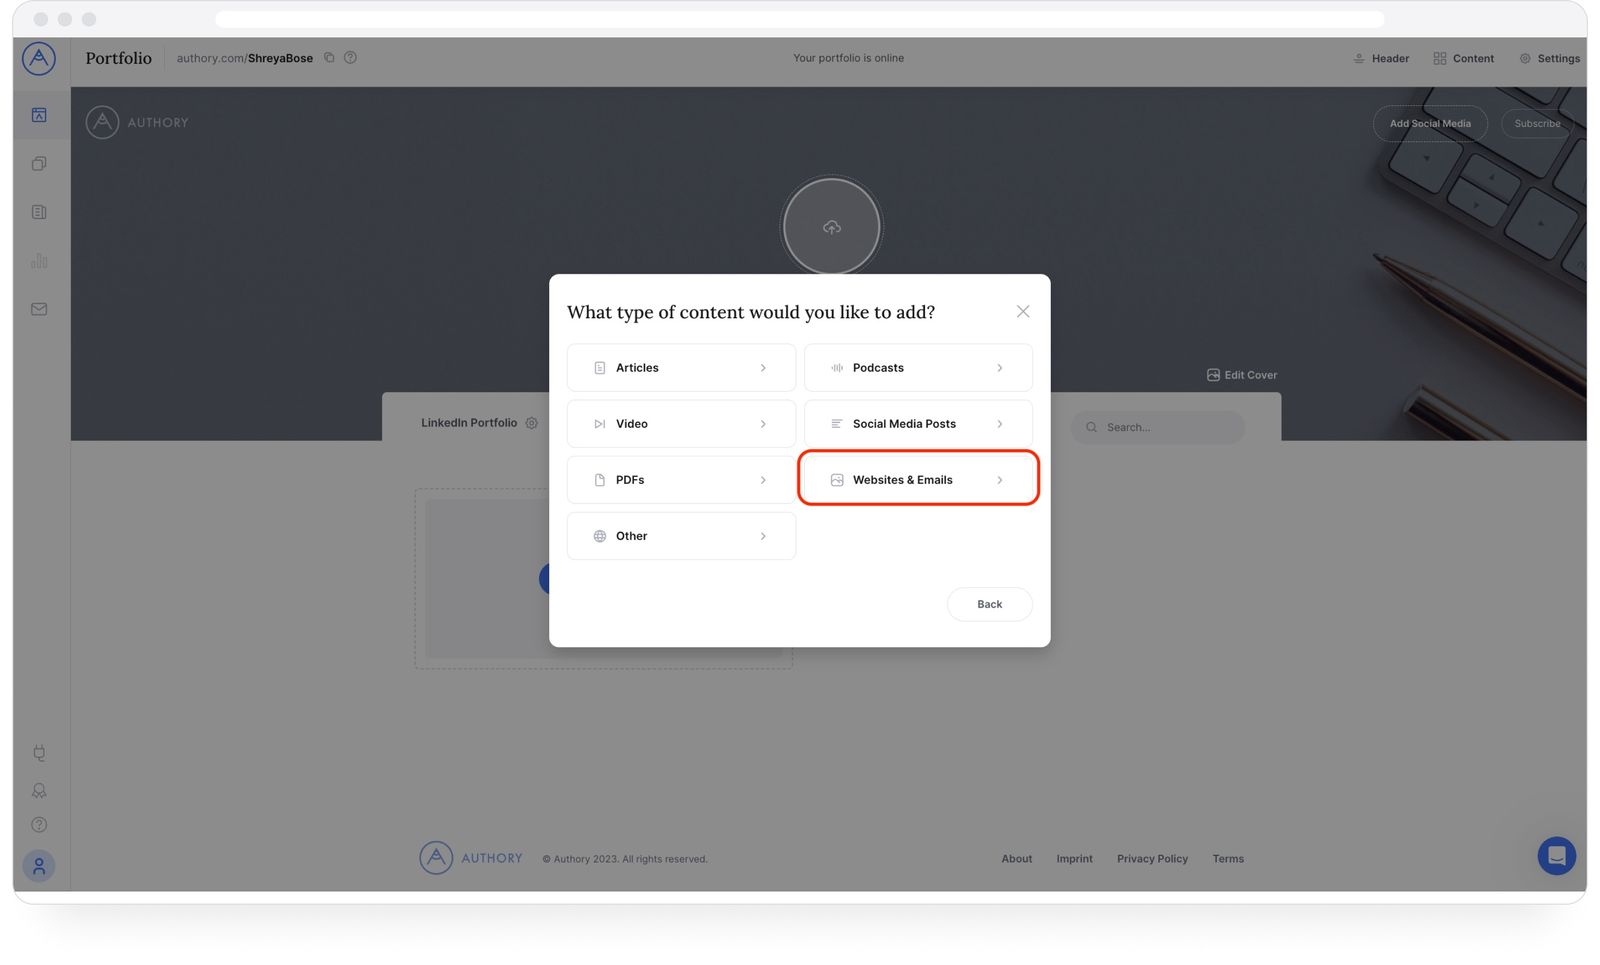This screenshot has width=1600, height=965.
Task: Switch to the Content tab
Action: (x=1463, y=58)
